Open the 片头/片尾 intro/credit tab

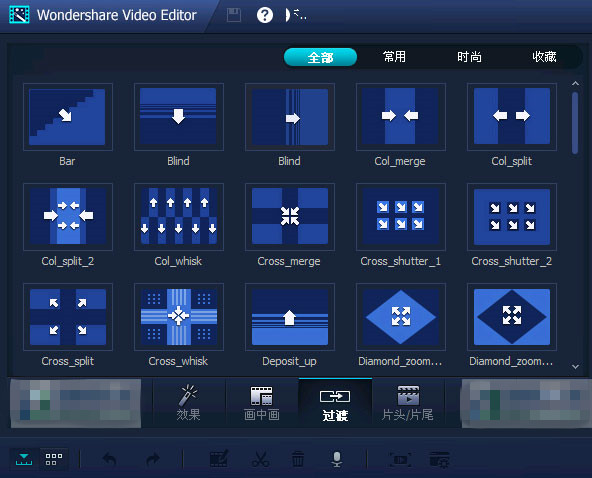point(408,403)
